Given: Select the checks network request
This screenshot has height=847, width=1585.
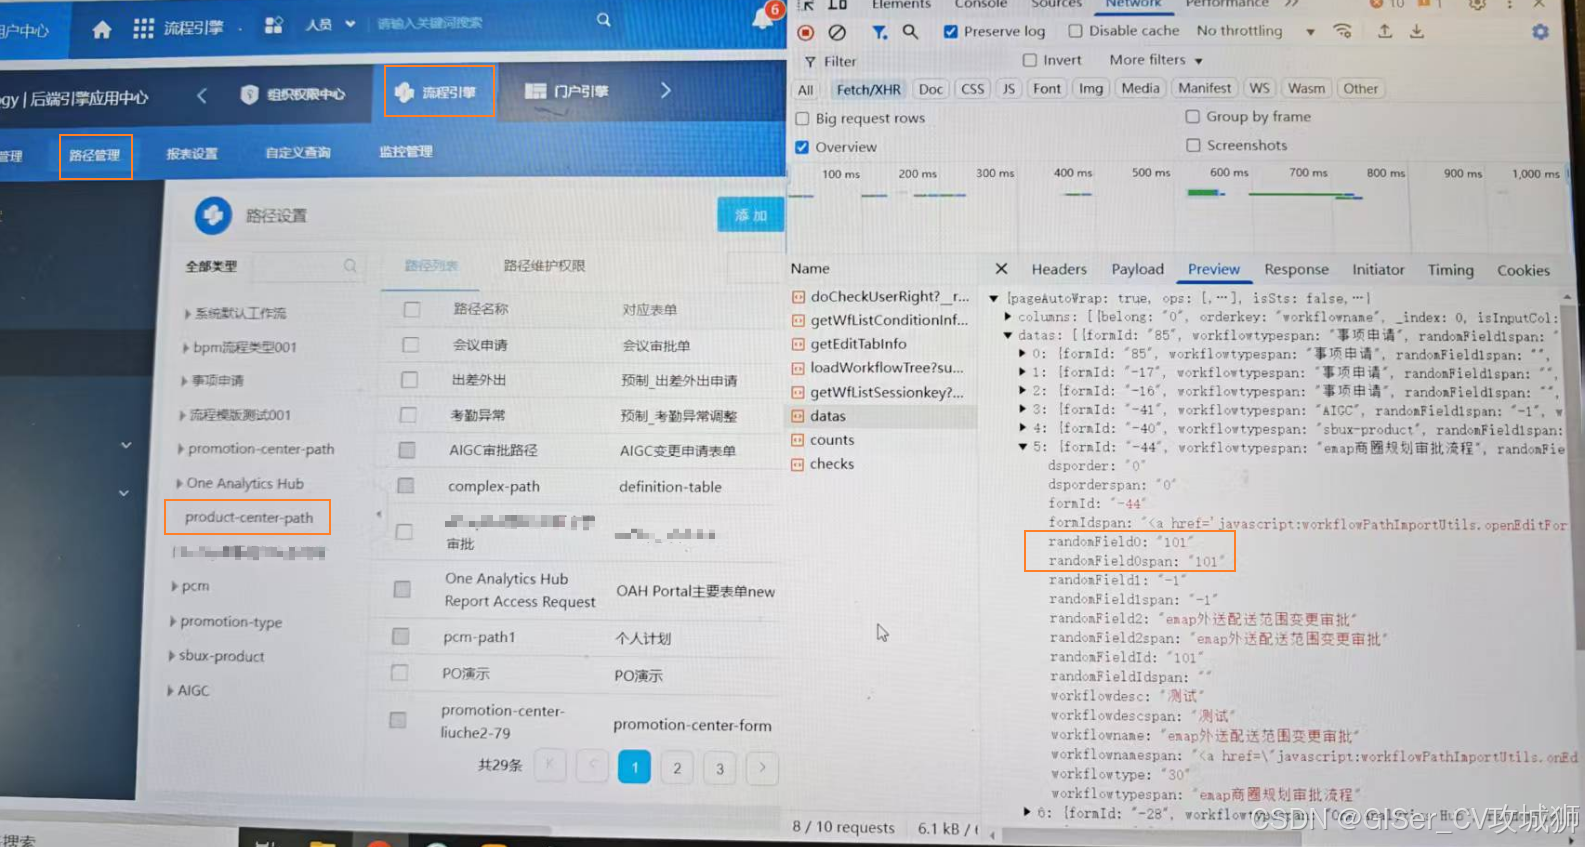Looking at the screenshot, I should coord(832,464).
